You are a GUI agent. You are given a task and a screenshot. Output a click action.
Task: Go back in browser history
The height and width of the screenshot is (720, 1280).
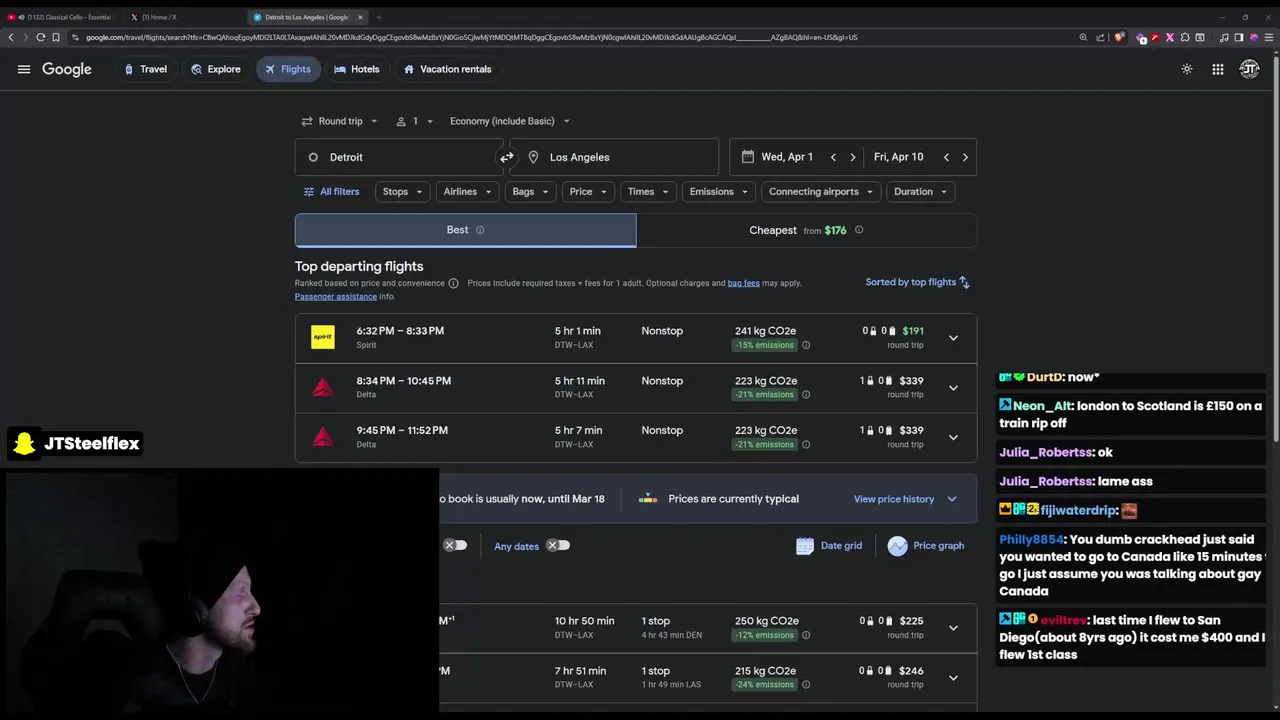pos(11,37)
